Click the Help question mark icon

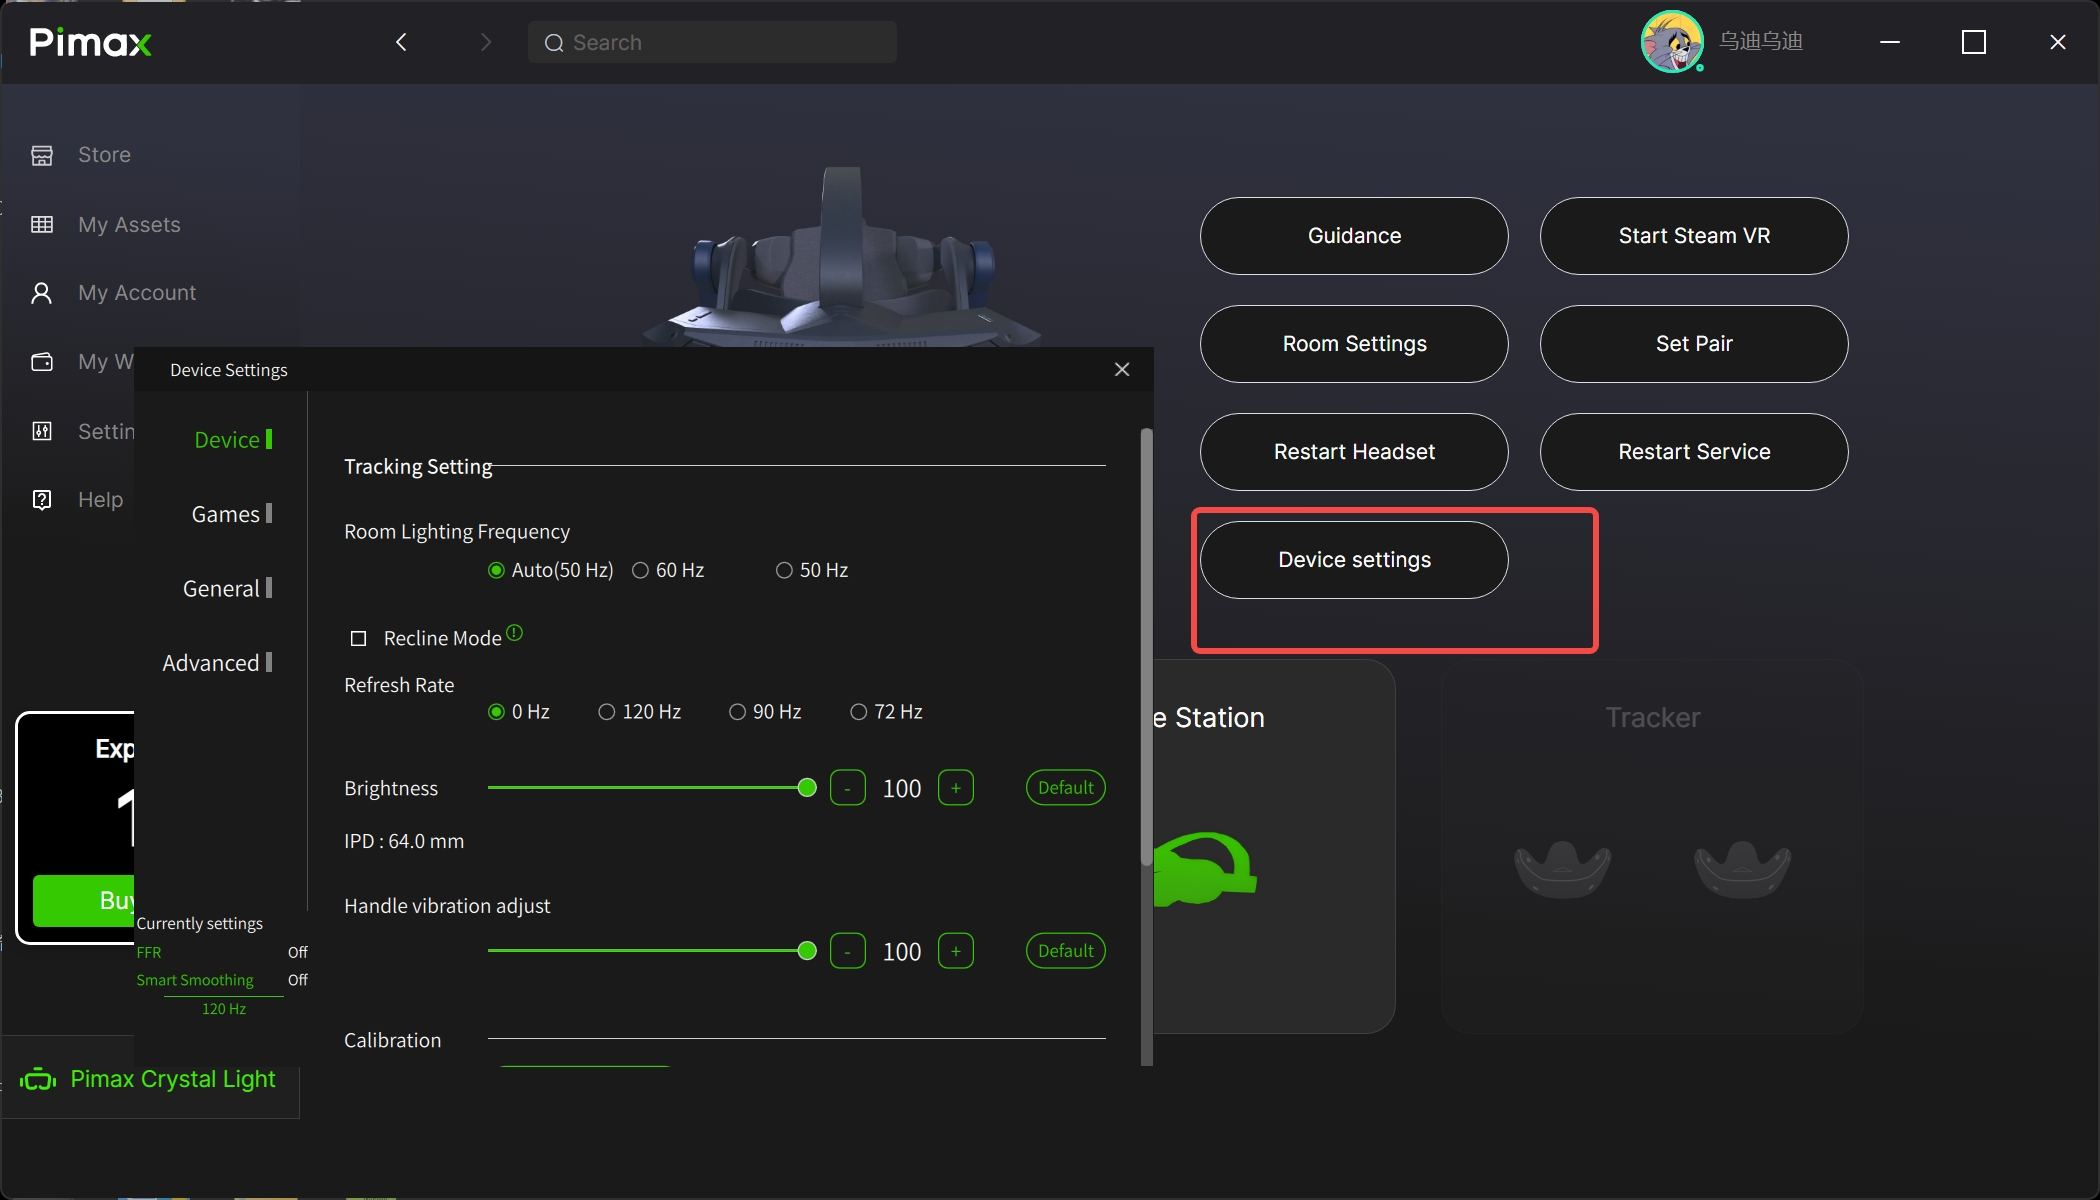pyautogui.click(x=42, y=500)
